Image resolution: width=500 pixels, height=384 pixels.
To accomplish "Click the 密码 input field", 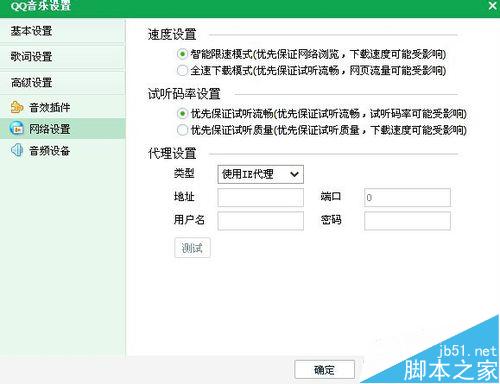I will click(407, 221).
